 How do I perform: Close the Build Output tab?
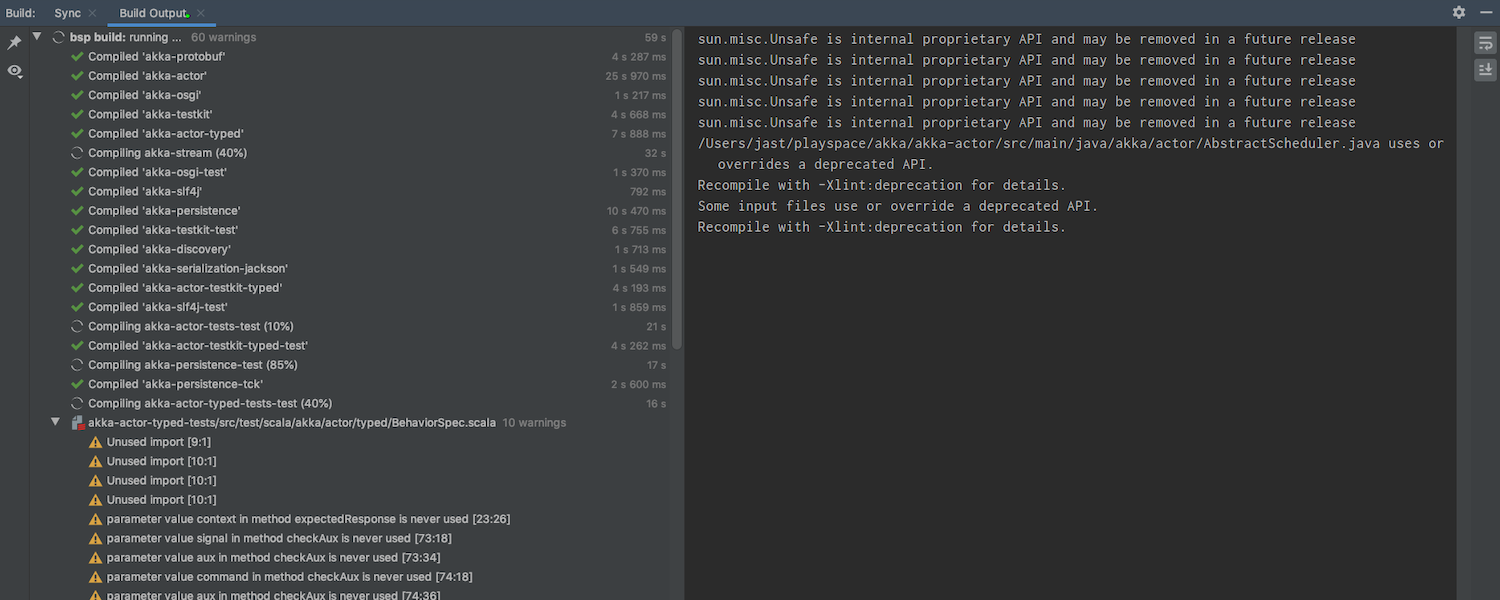[x=200, y=13]
